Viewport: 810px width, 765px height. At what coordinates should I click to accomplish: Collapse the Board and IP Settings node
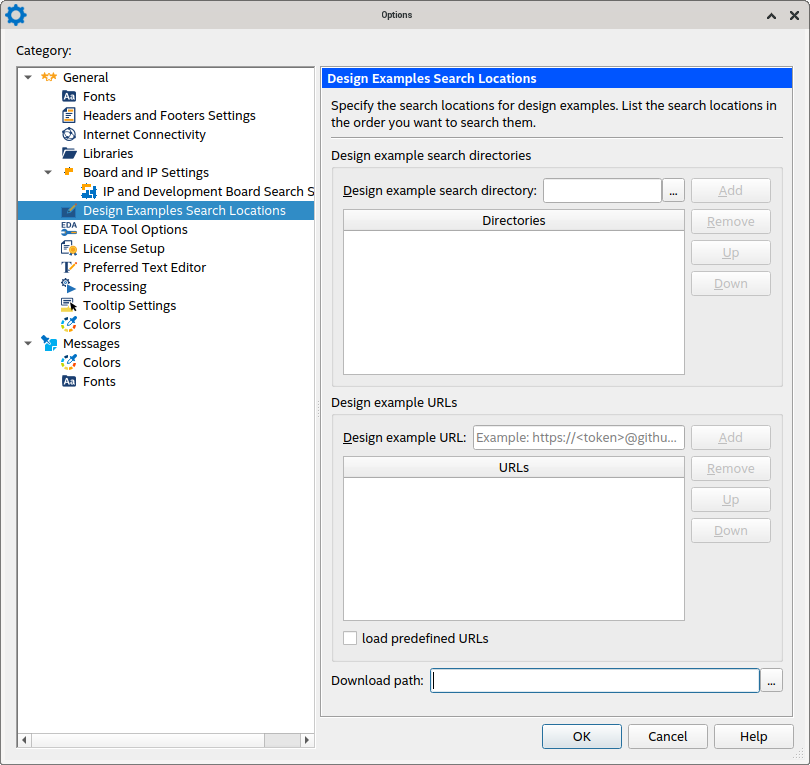point(48,172)
